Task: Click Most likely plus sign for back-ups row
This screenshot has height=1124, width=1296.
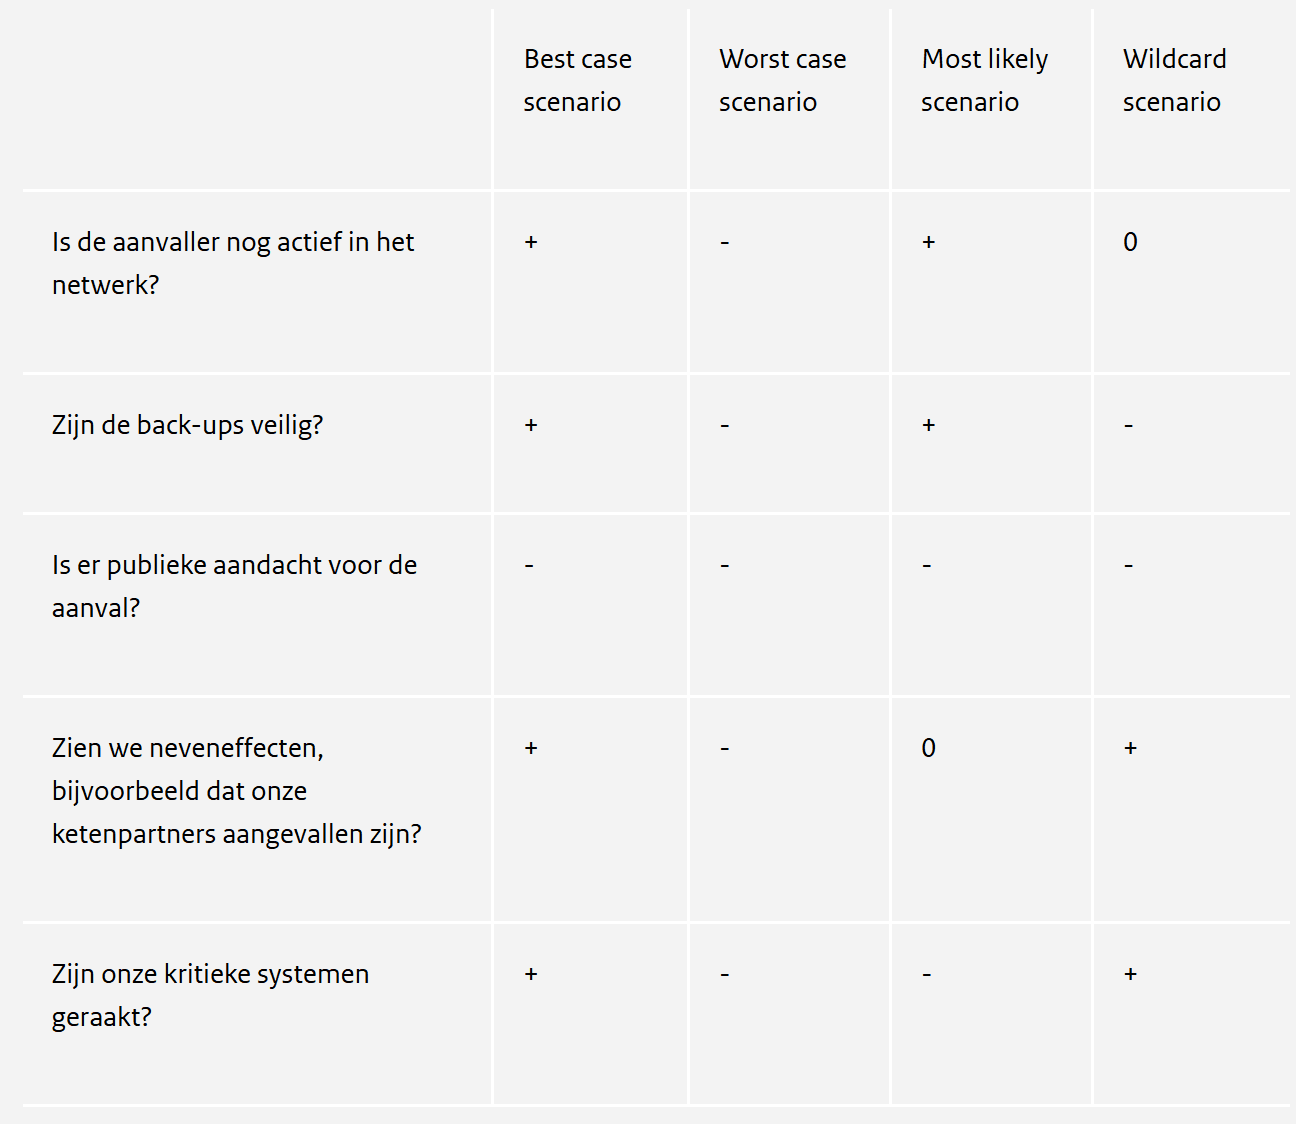Action: (x=928, y=425)
